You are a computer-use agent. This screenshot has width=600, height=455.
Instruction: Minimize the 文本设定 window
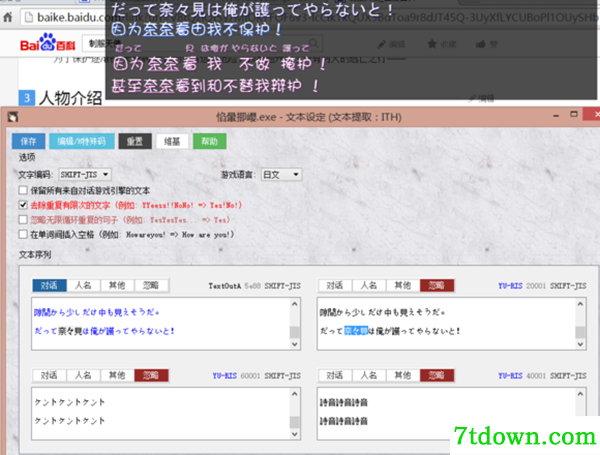(556, 115)
